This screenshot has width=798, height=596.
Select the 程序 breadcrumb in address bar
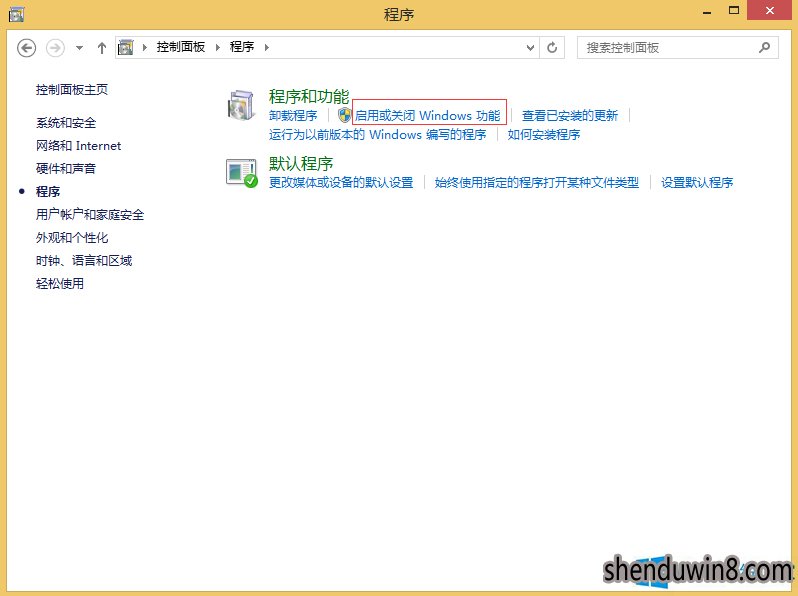tap(242, 47)
